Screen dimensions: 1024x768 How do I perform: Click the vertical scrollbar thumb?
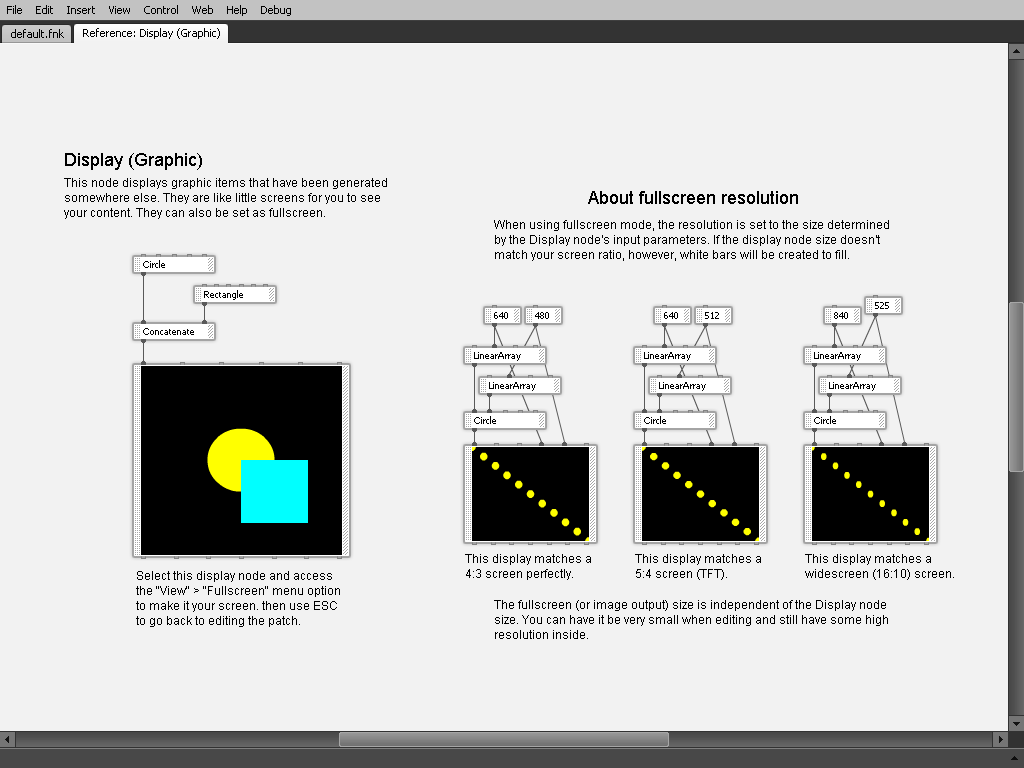point(1016,387)
